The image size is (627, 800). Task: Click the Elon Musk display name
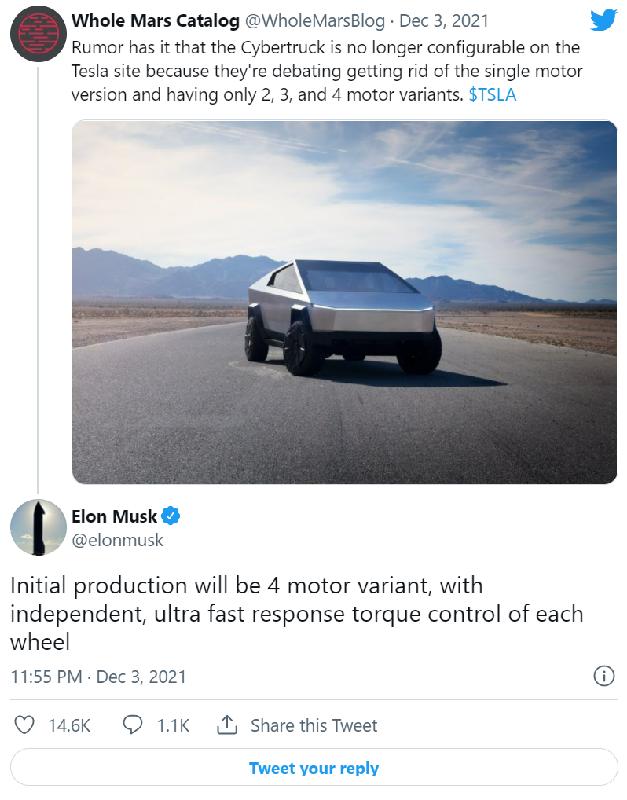click(x=114, y=517)
